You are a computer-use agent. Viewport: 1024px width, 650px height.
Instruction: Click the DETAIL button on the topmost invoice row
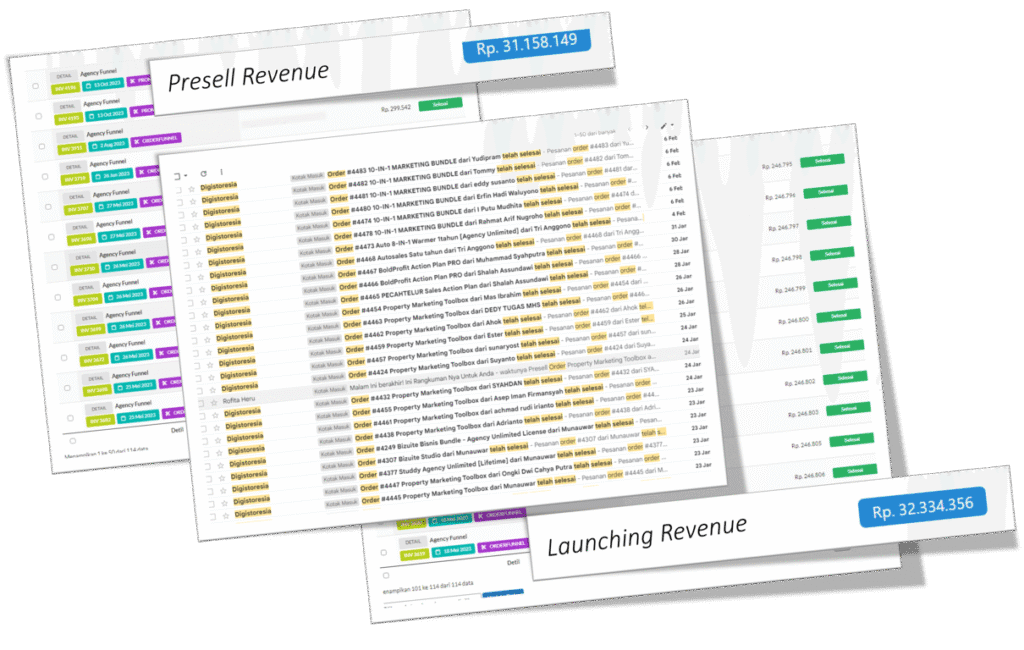(66, 76)
